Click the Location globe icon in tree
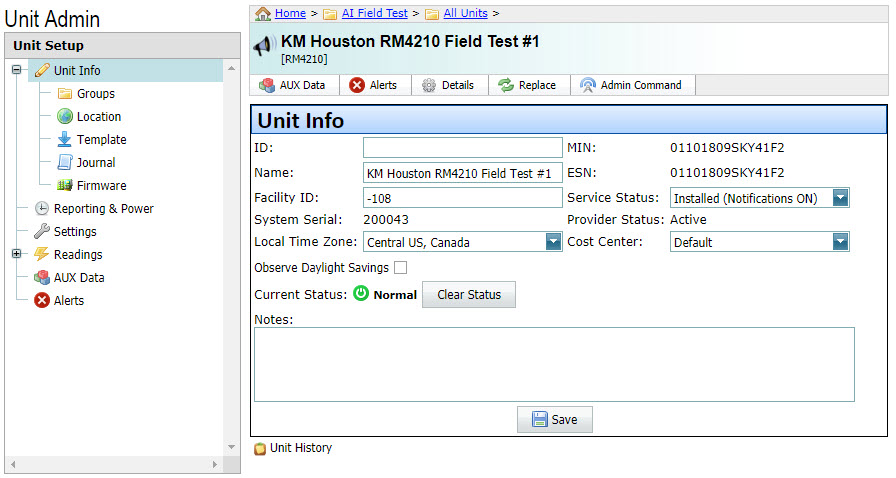Viewport: 896px width, 478px height. 65,116
